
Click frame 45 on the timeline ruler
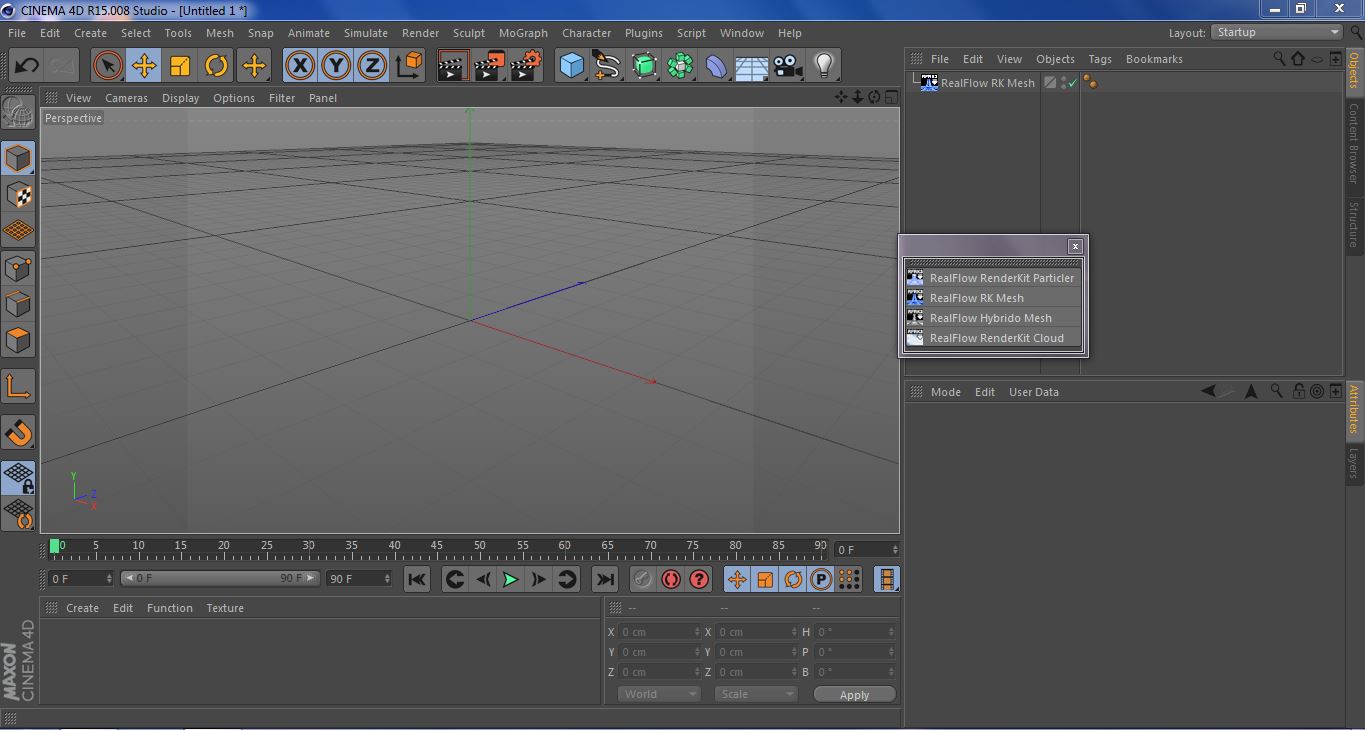click(x=437, y=548)
